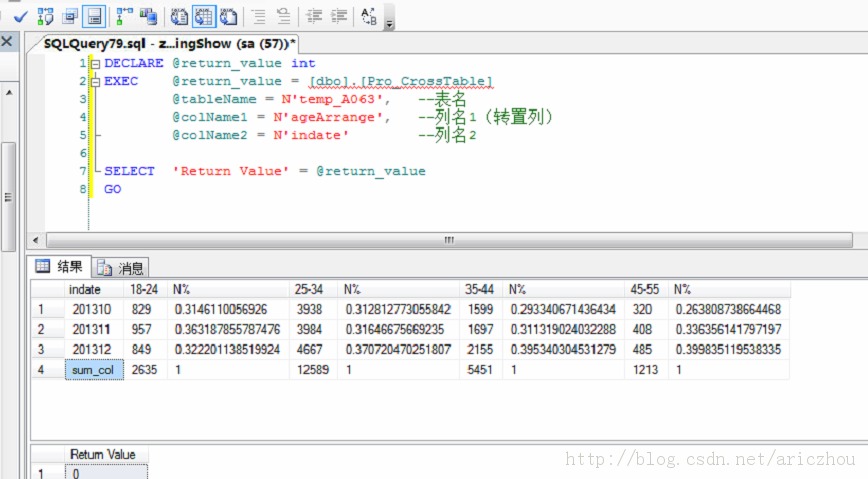This screenshot has height=479, width=868.
Task: Toggle IntelliSense enabled in the toolbar
Action: 94,17
